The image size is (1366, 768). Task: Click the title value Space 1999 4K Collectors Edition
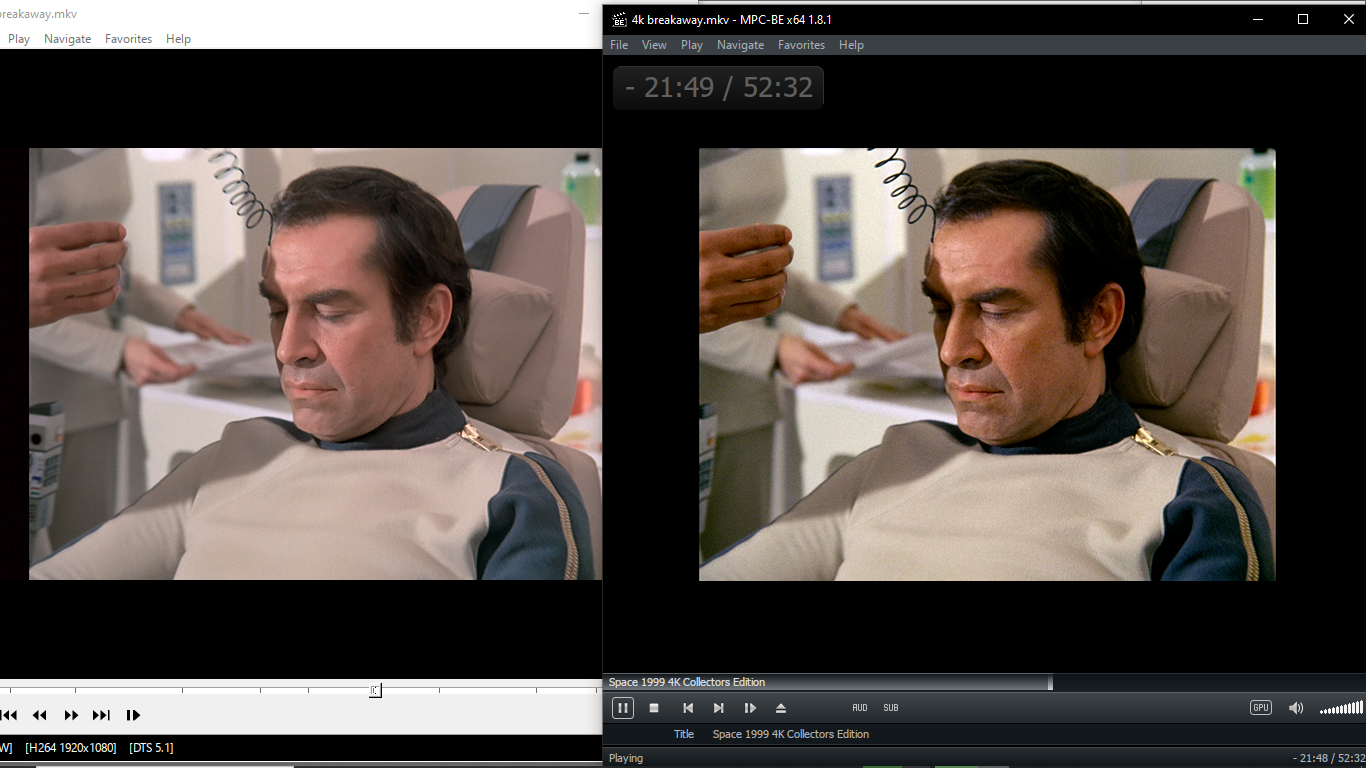coord(791,734)
